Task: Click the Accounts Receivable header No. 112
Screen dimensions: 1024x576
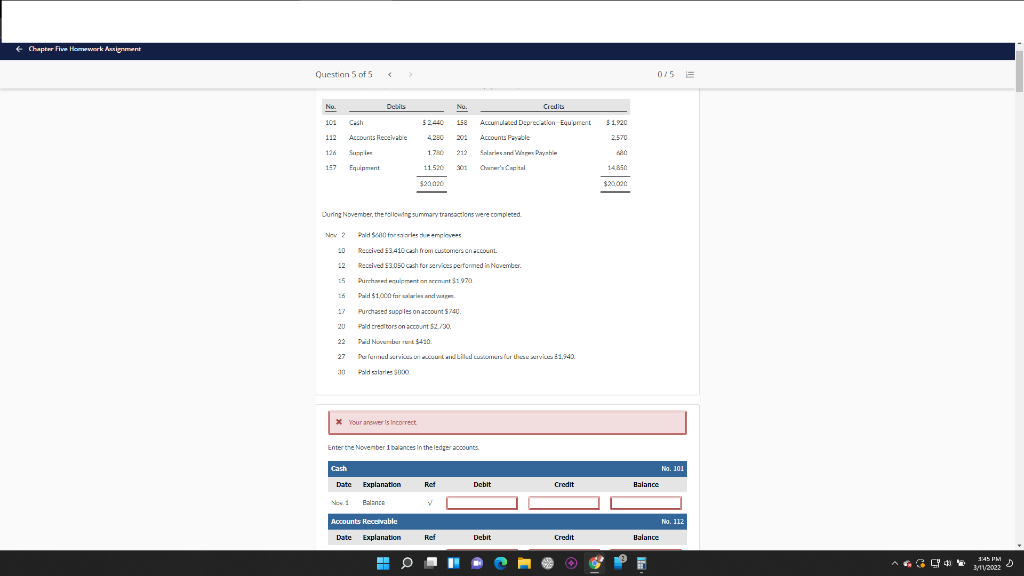Action: [x=507, y=522]
